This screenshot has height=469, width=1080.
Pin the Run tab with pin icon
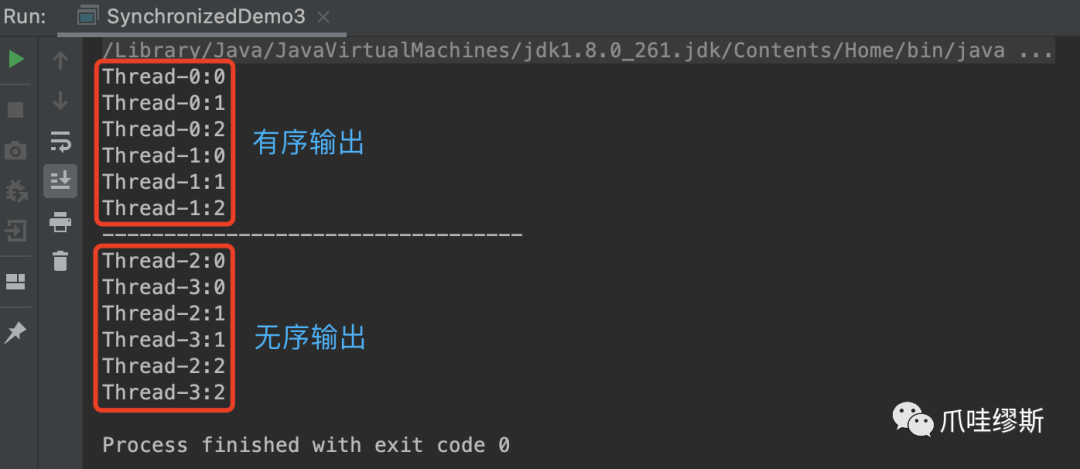tap(15, 333)
